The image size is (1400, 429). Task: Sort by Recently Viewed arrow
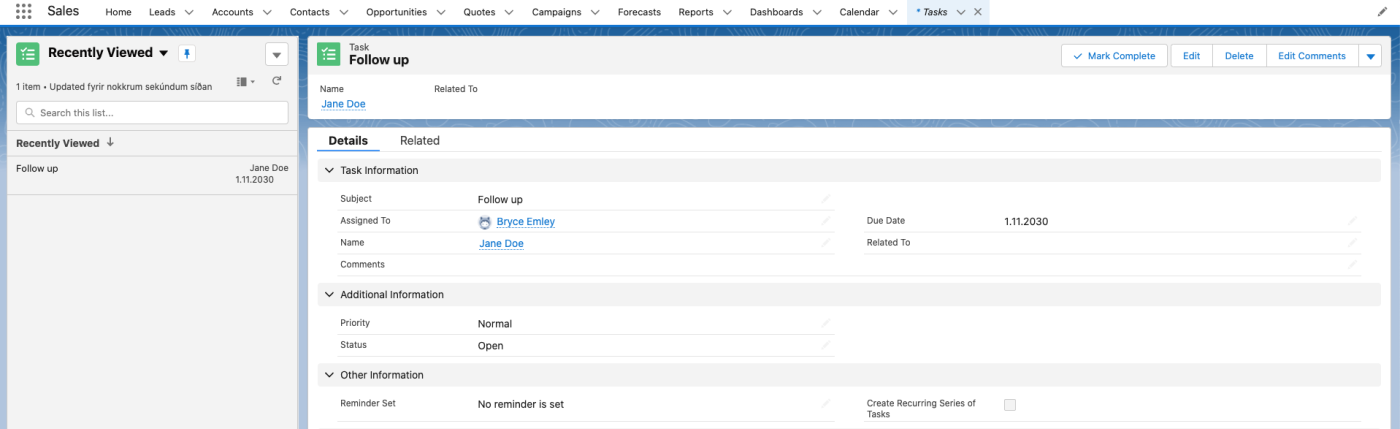tap(110, 143)
